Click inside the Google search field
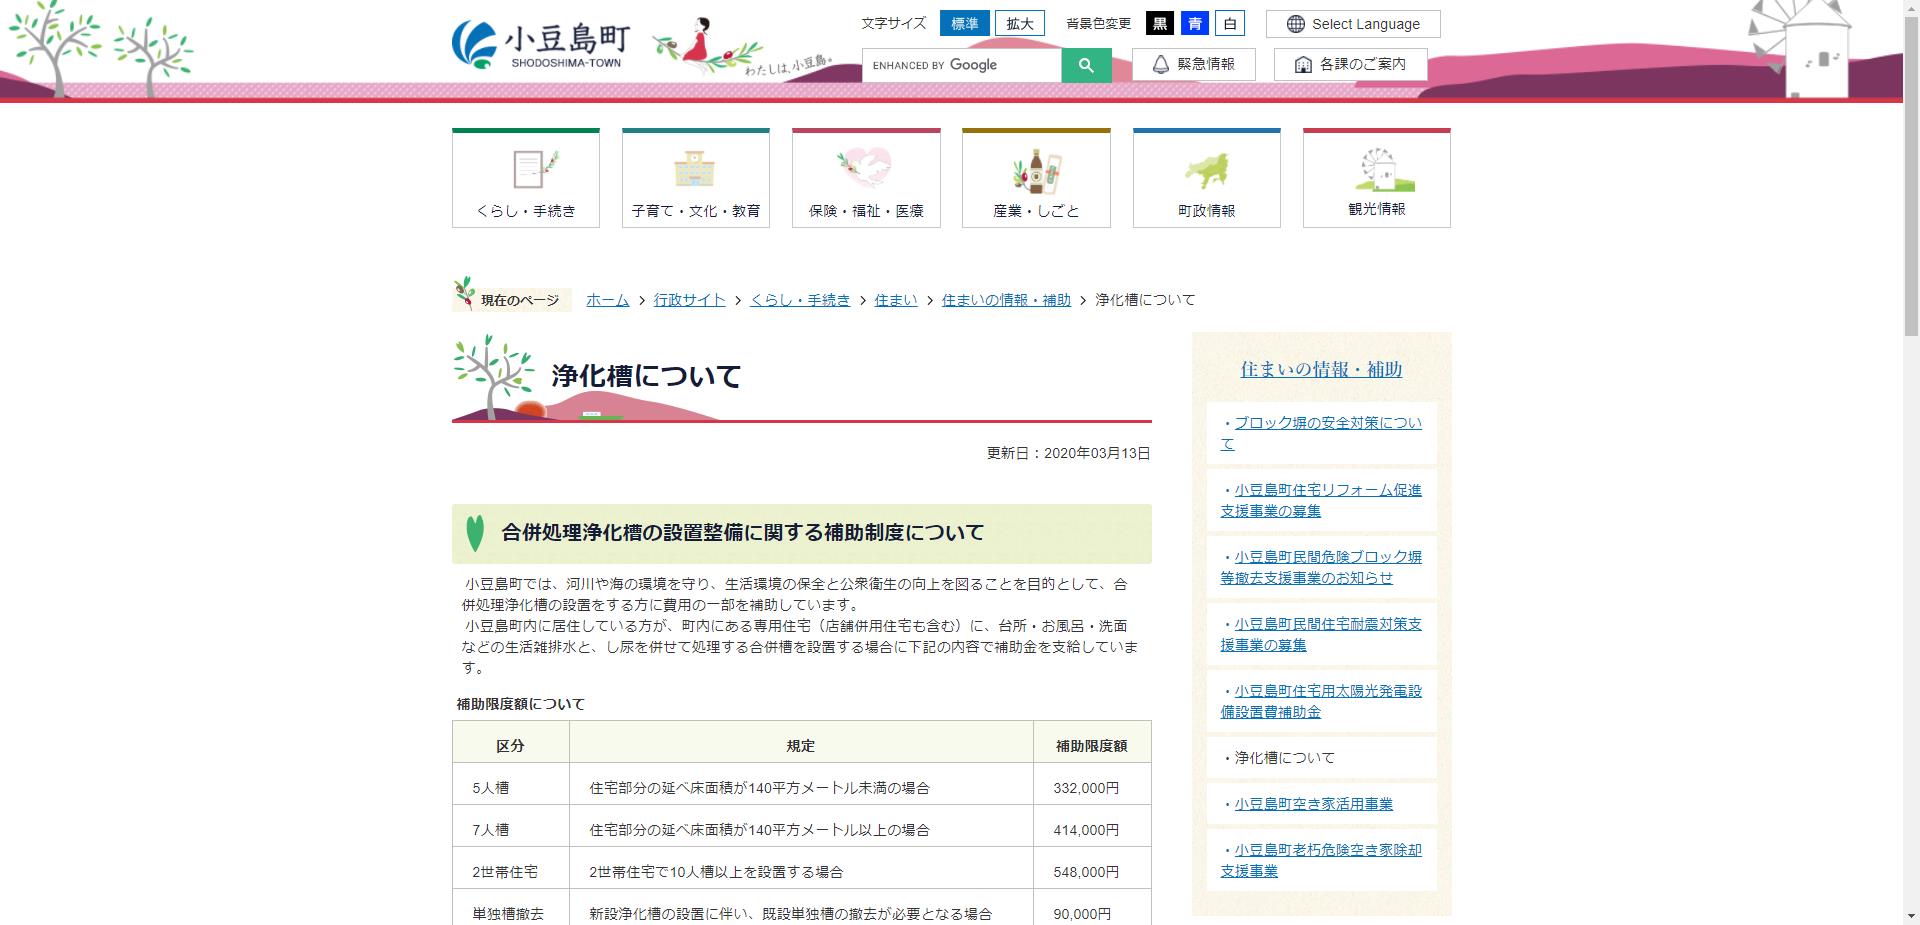Screen dimensions: 1920x925 [x=960, y=64]
